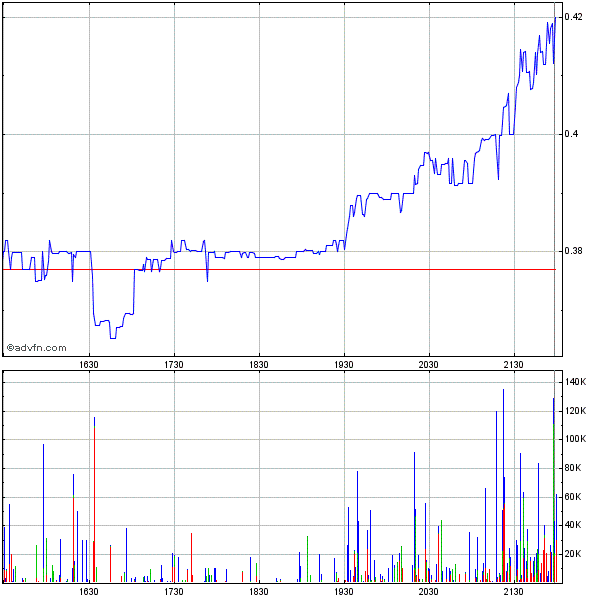Viewport: 600px width, 600px height.
Task: Click the 2030 time label under price chart
Action: pos(428,365)
